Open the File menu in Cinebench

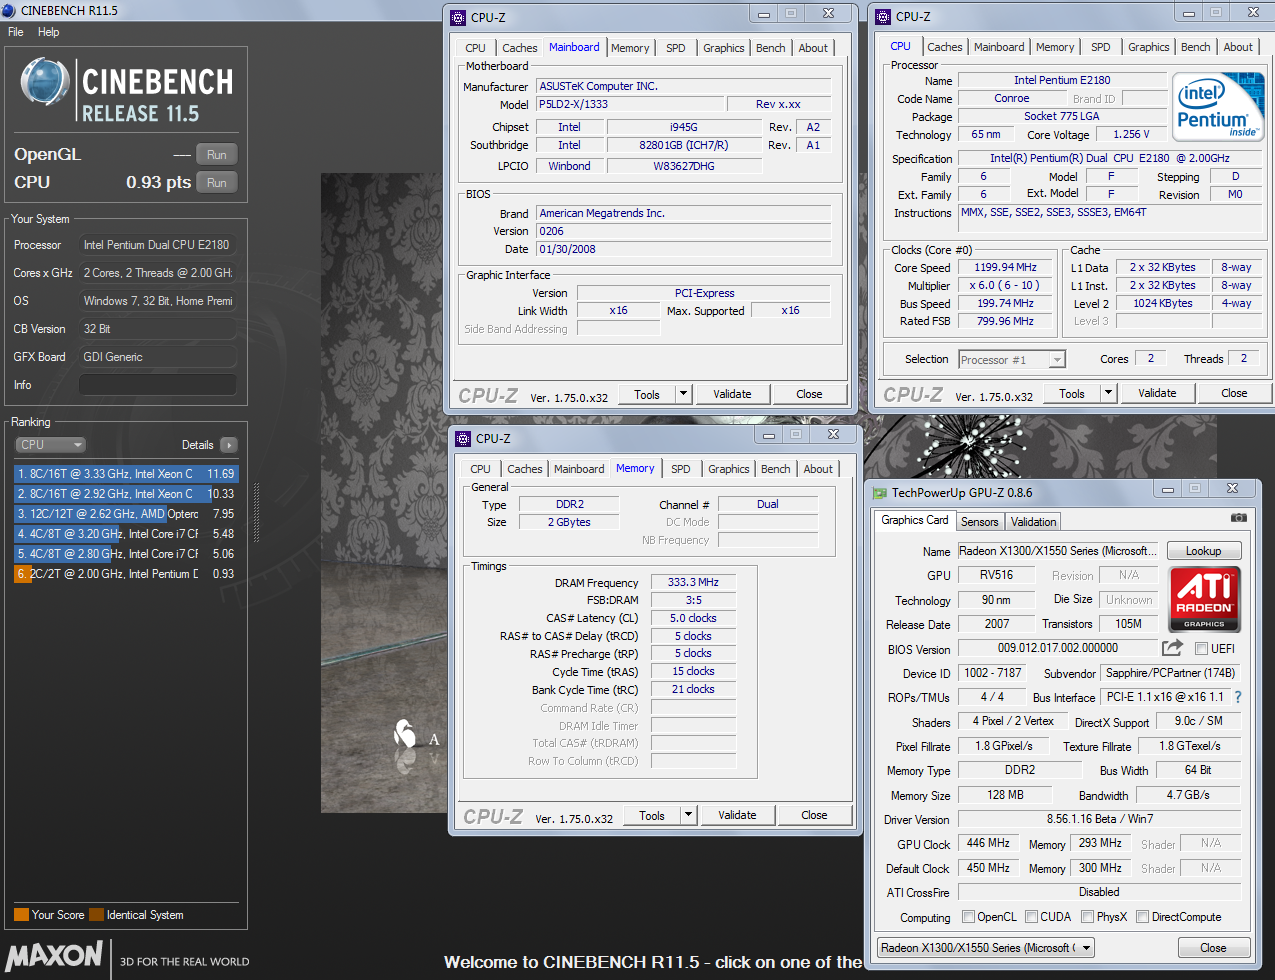click(16, 32)
